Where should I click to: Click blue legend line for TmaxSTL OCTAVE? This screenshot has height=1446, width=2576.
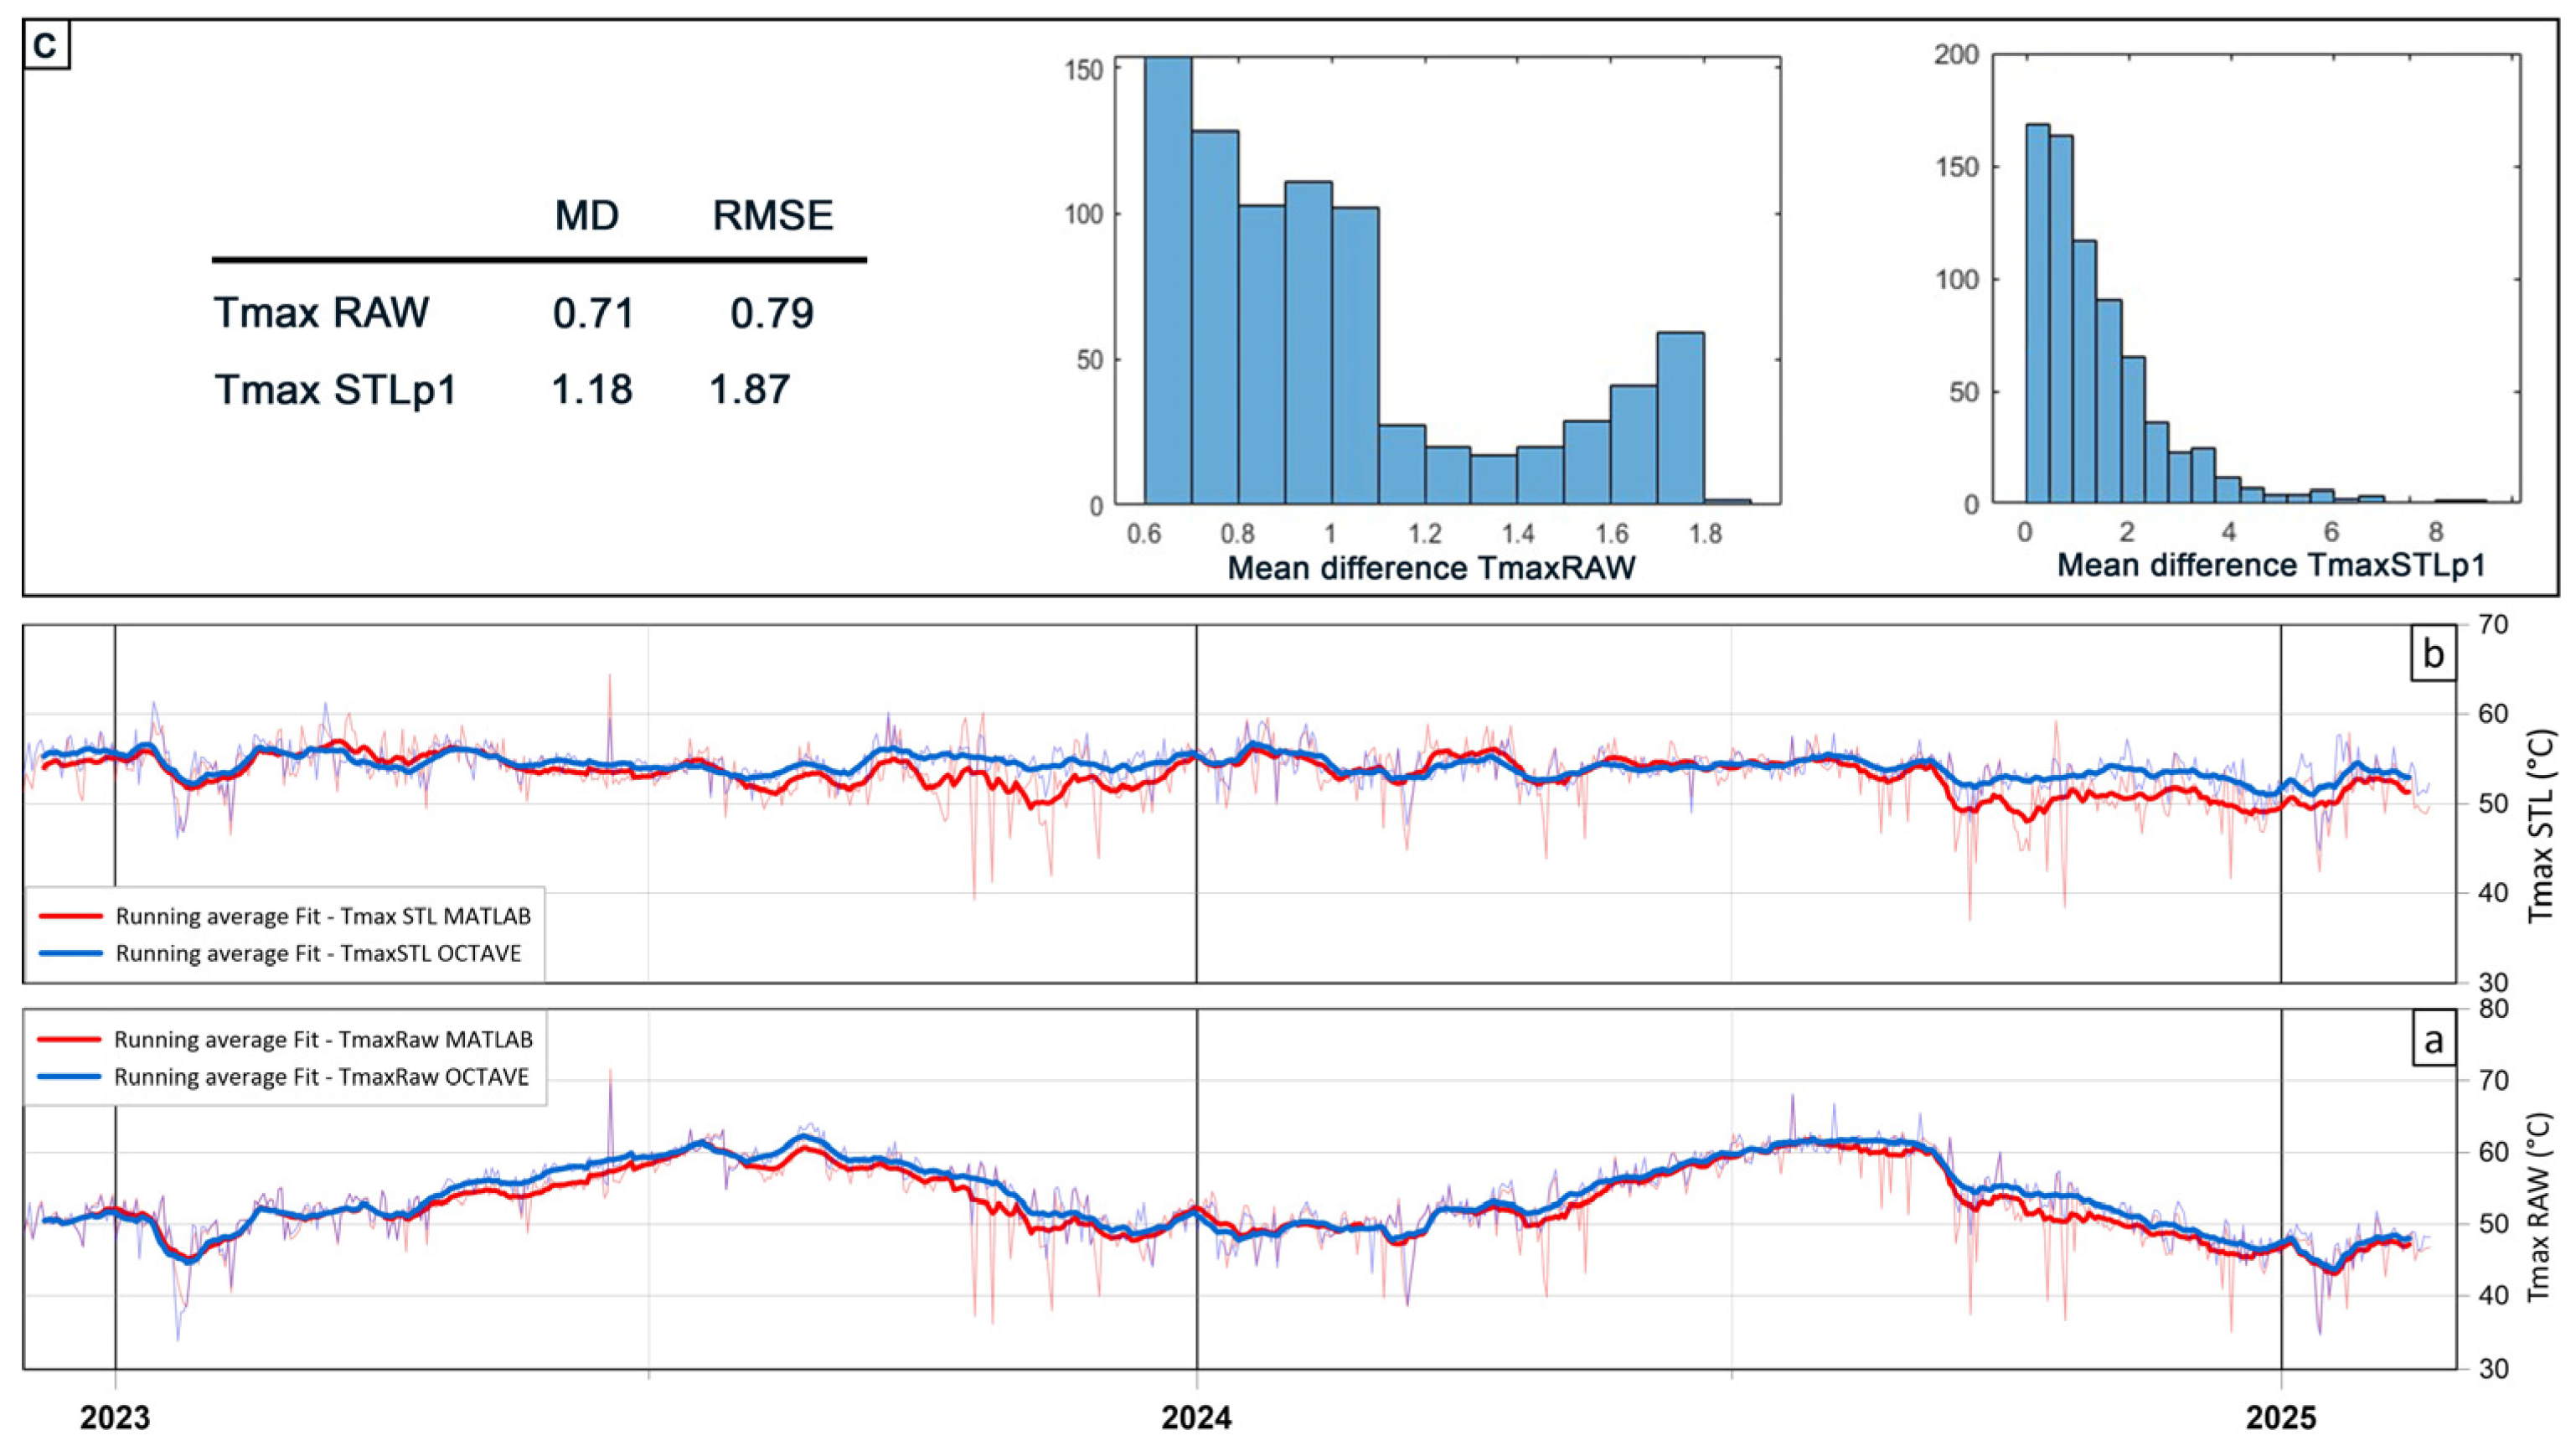tap(70, 953)
